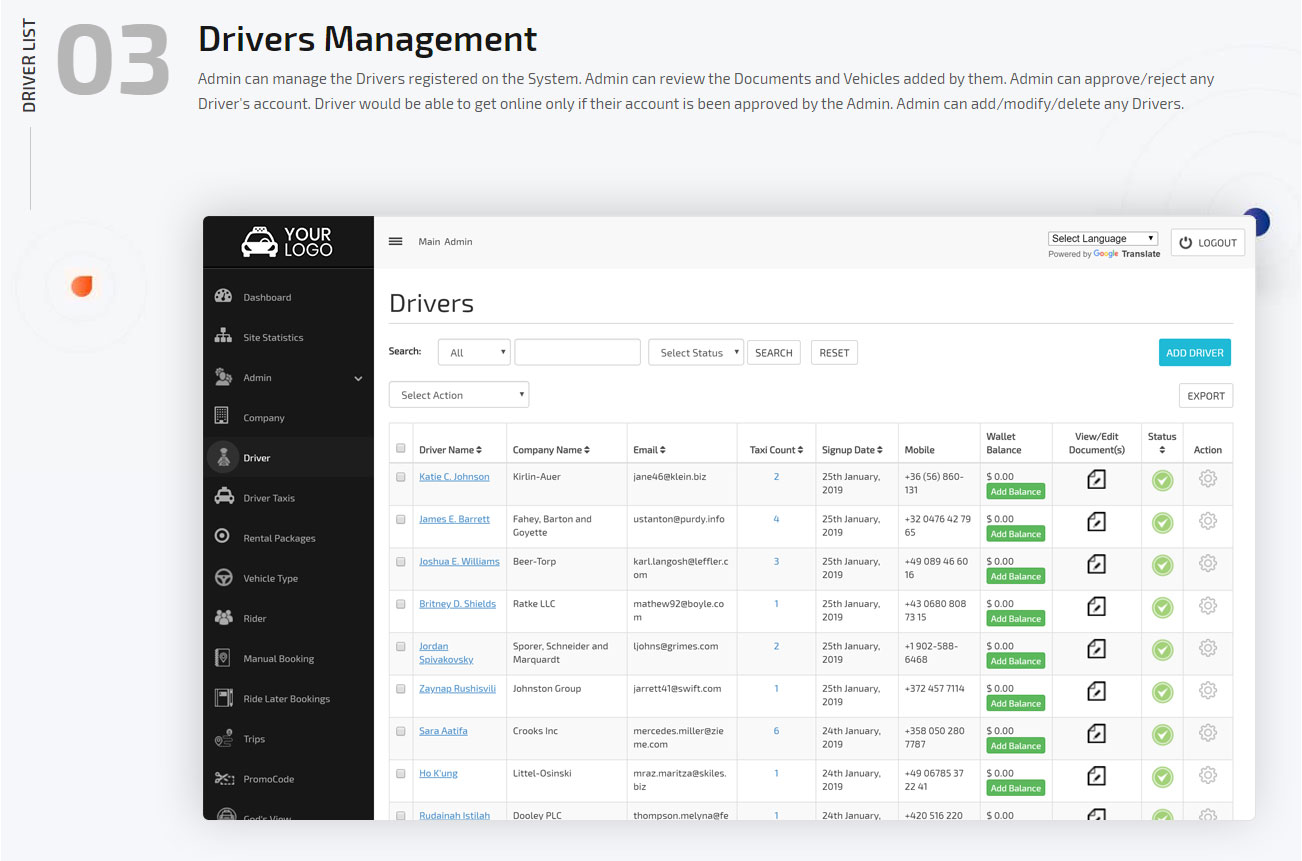Viewport: 1302px width, 861px height.
Task: Click the hamburger menu beside Main Admin
Action: (395, 240)
